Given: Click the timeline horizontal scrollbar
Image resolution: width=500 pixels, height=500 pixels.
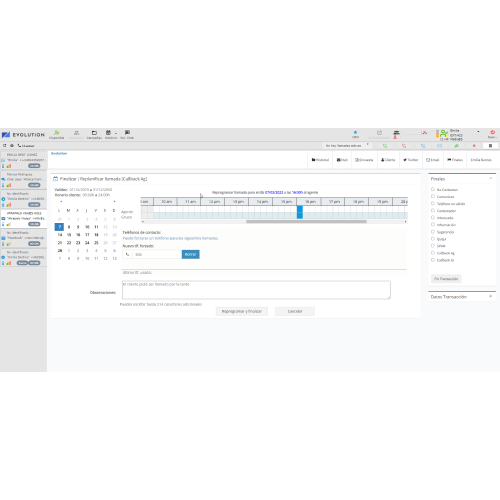Looking at the screenshot, I should point(306,222).
